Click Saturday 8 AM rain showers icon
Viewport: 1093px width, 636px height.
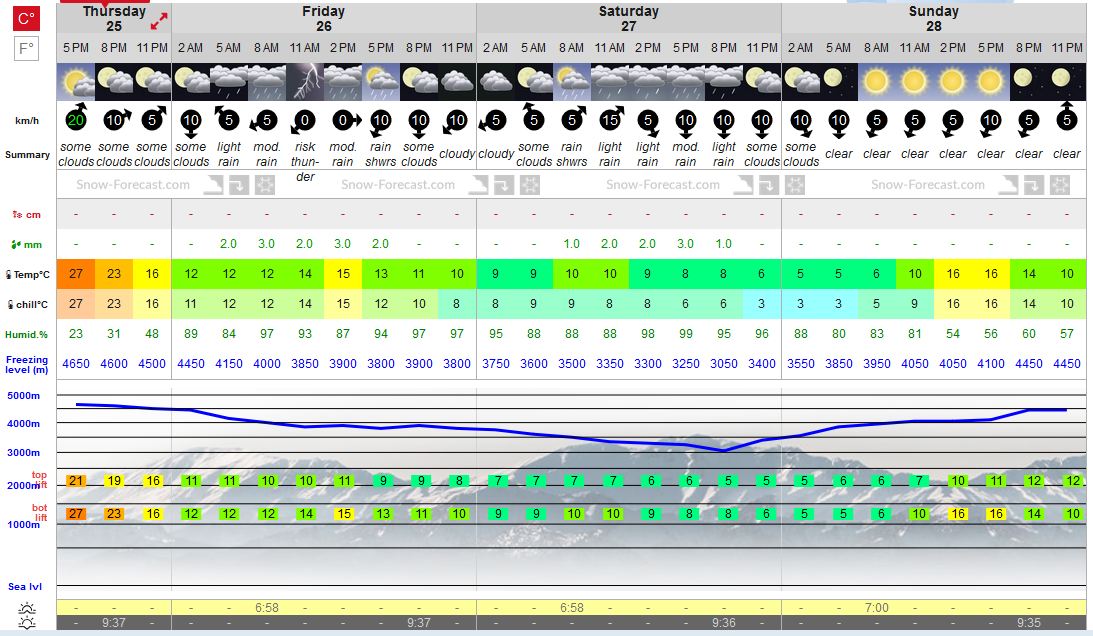click(572, 82)
